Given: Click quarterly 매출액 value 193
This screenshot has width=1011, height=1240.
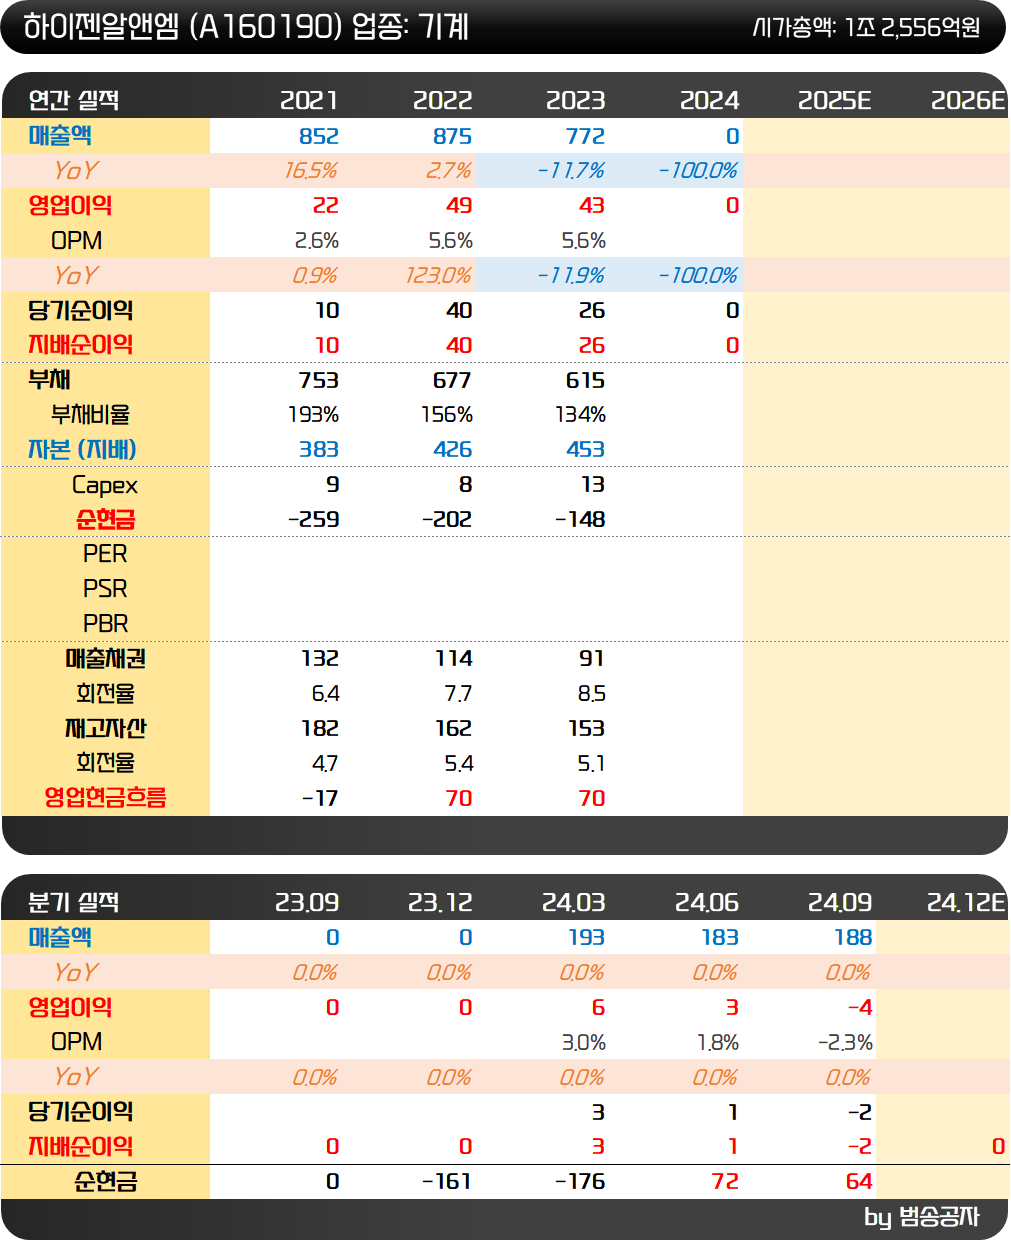Looking at the screenshot, I should [586, 938].
